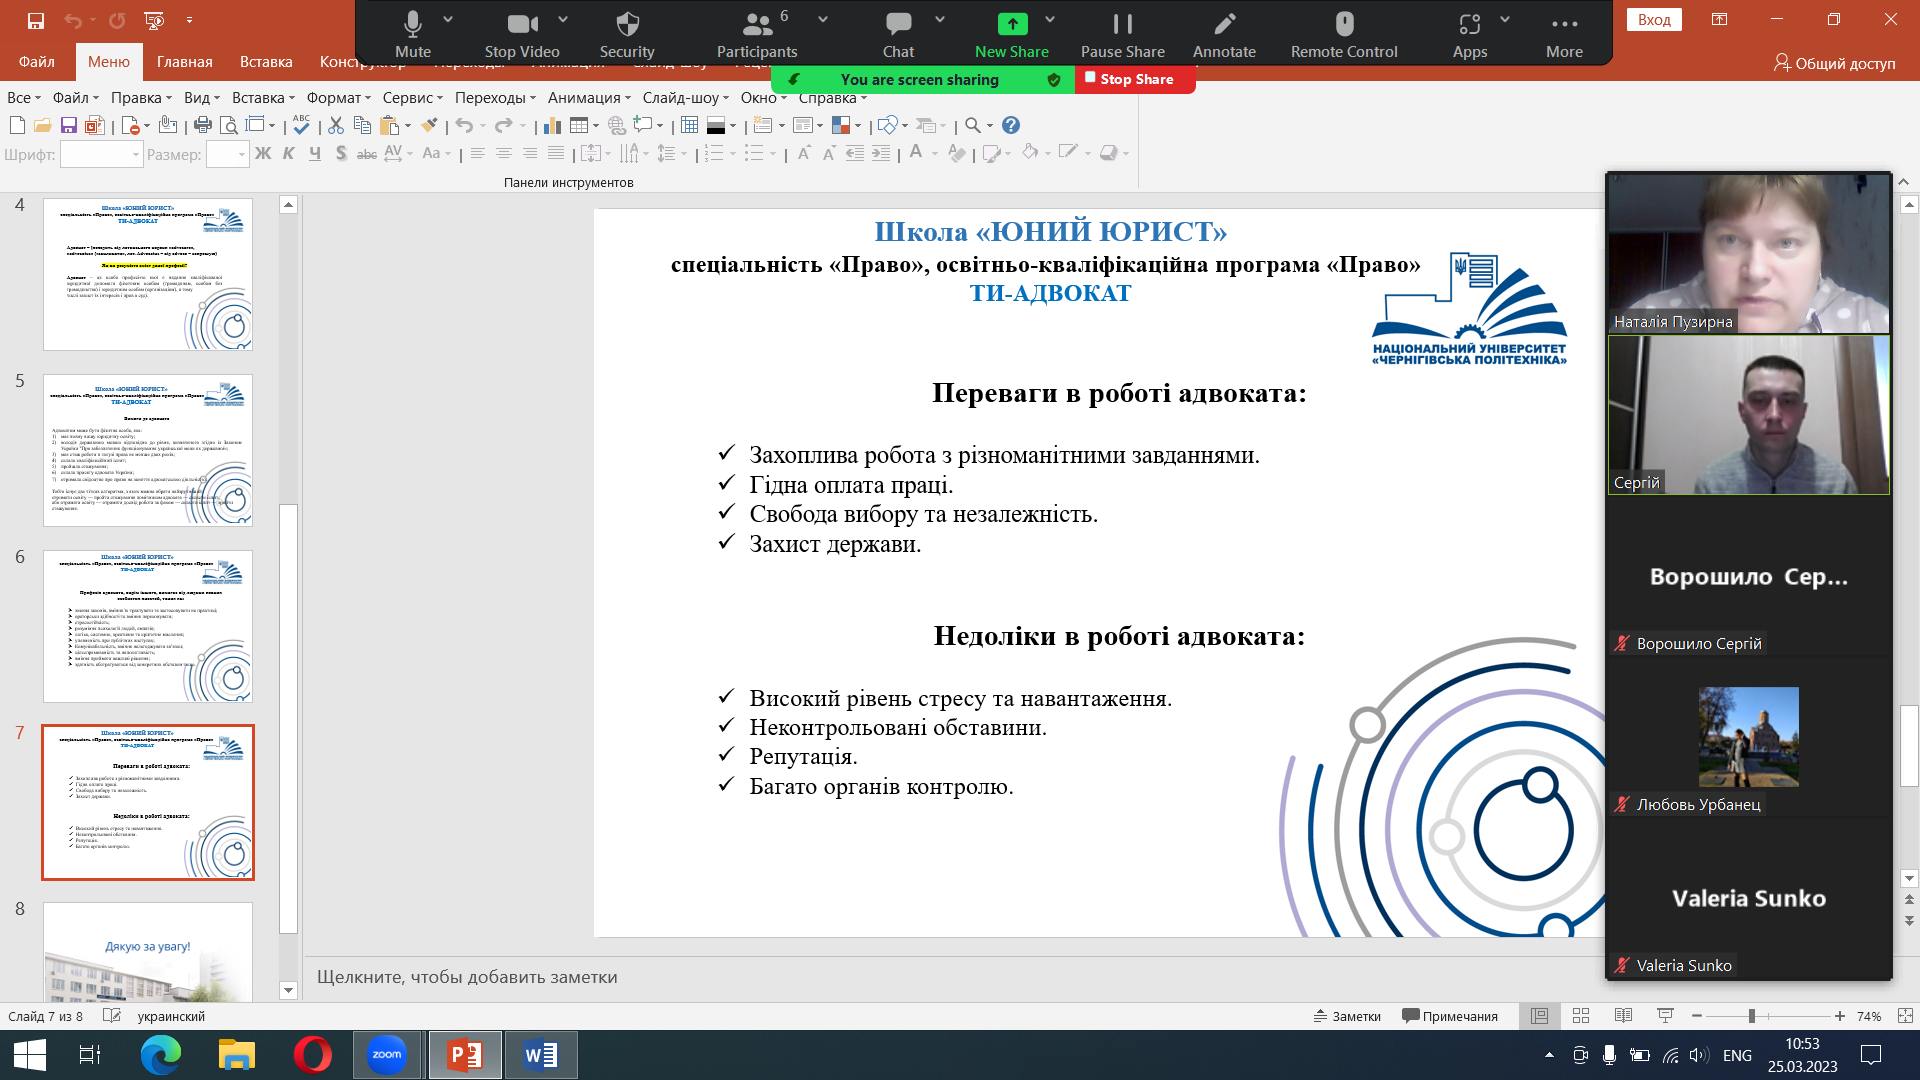Open the Меню ribbon tab
Viewport: 1920px width, 1080px height.
[108, 62]
